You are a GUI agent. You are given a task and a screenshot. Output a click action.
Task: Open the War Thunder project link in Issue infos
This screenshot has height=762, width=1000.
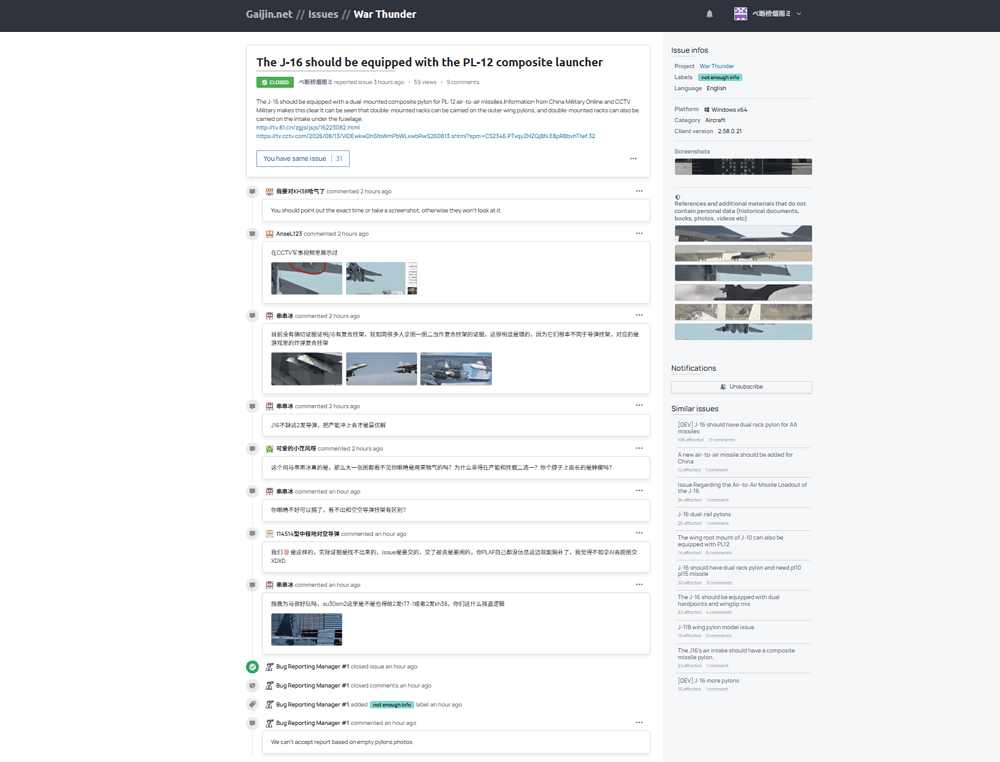click(716, 66)
